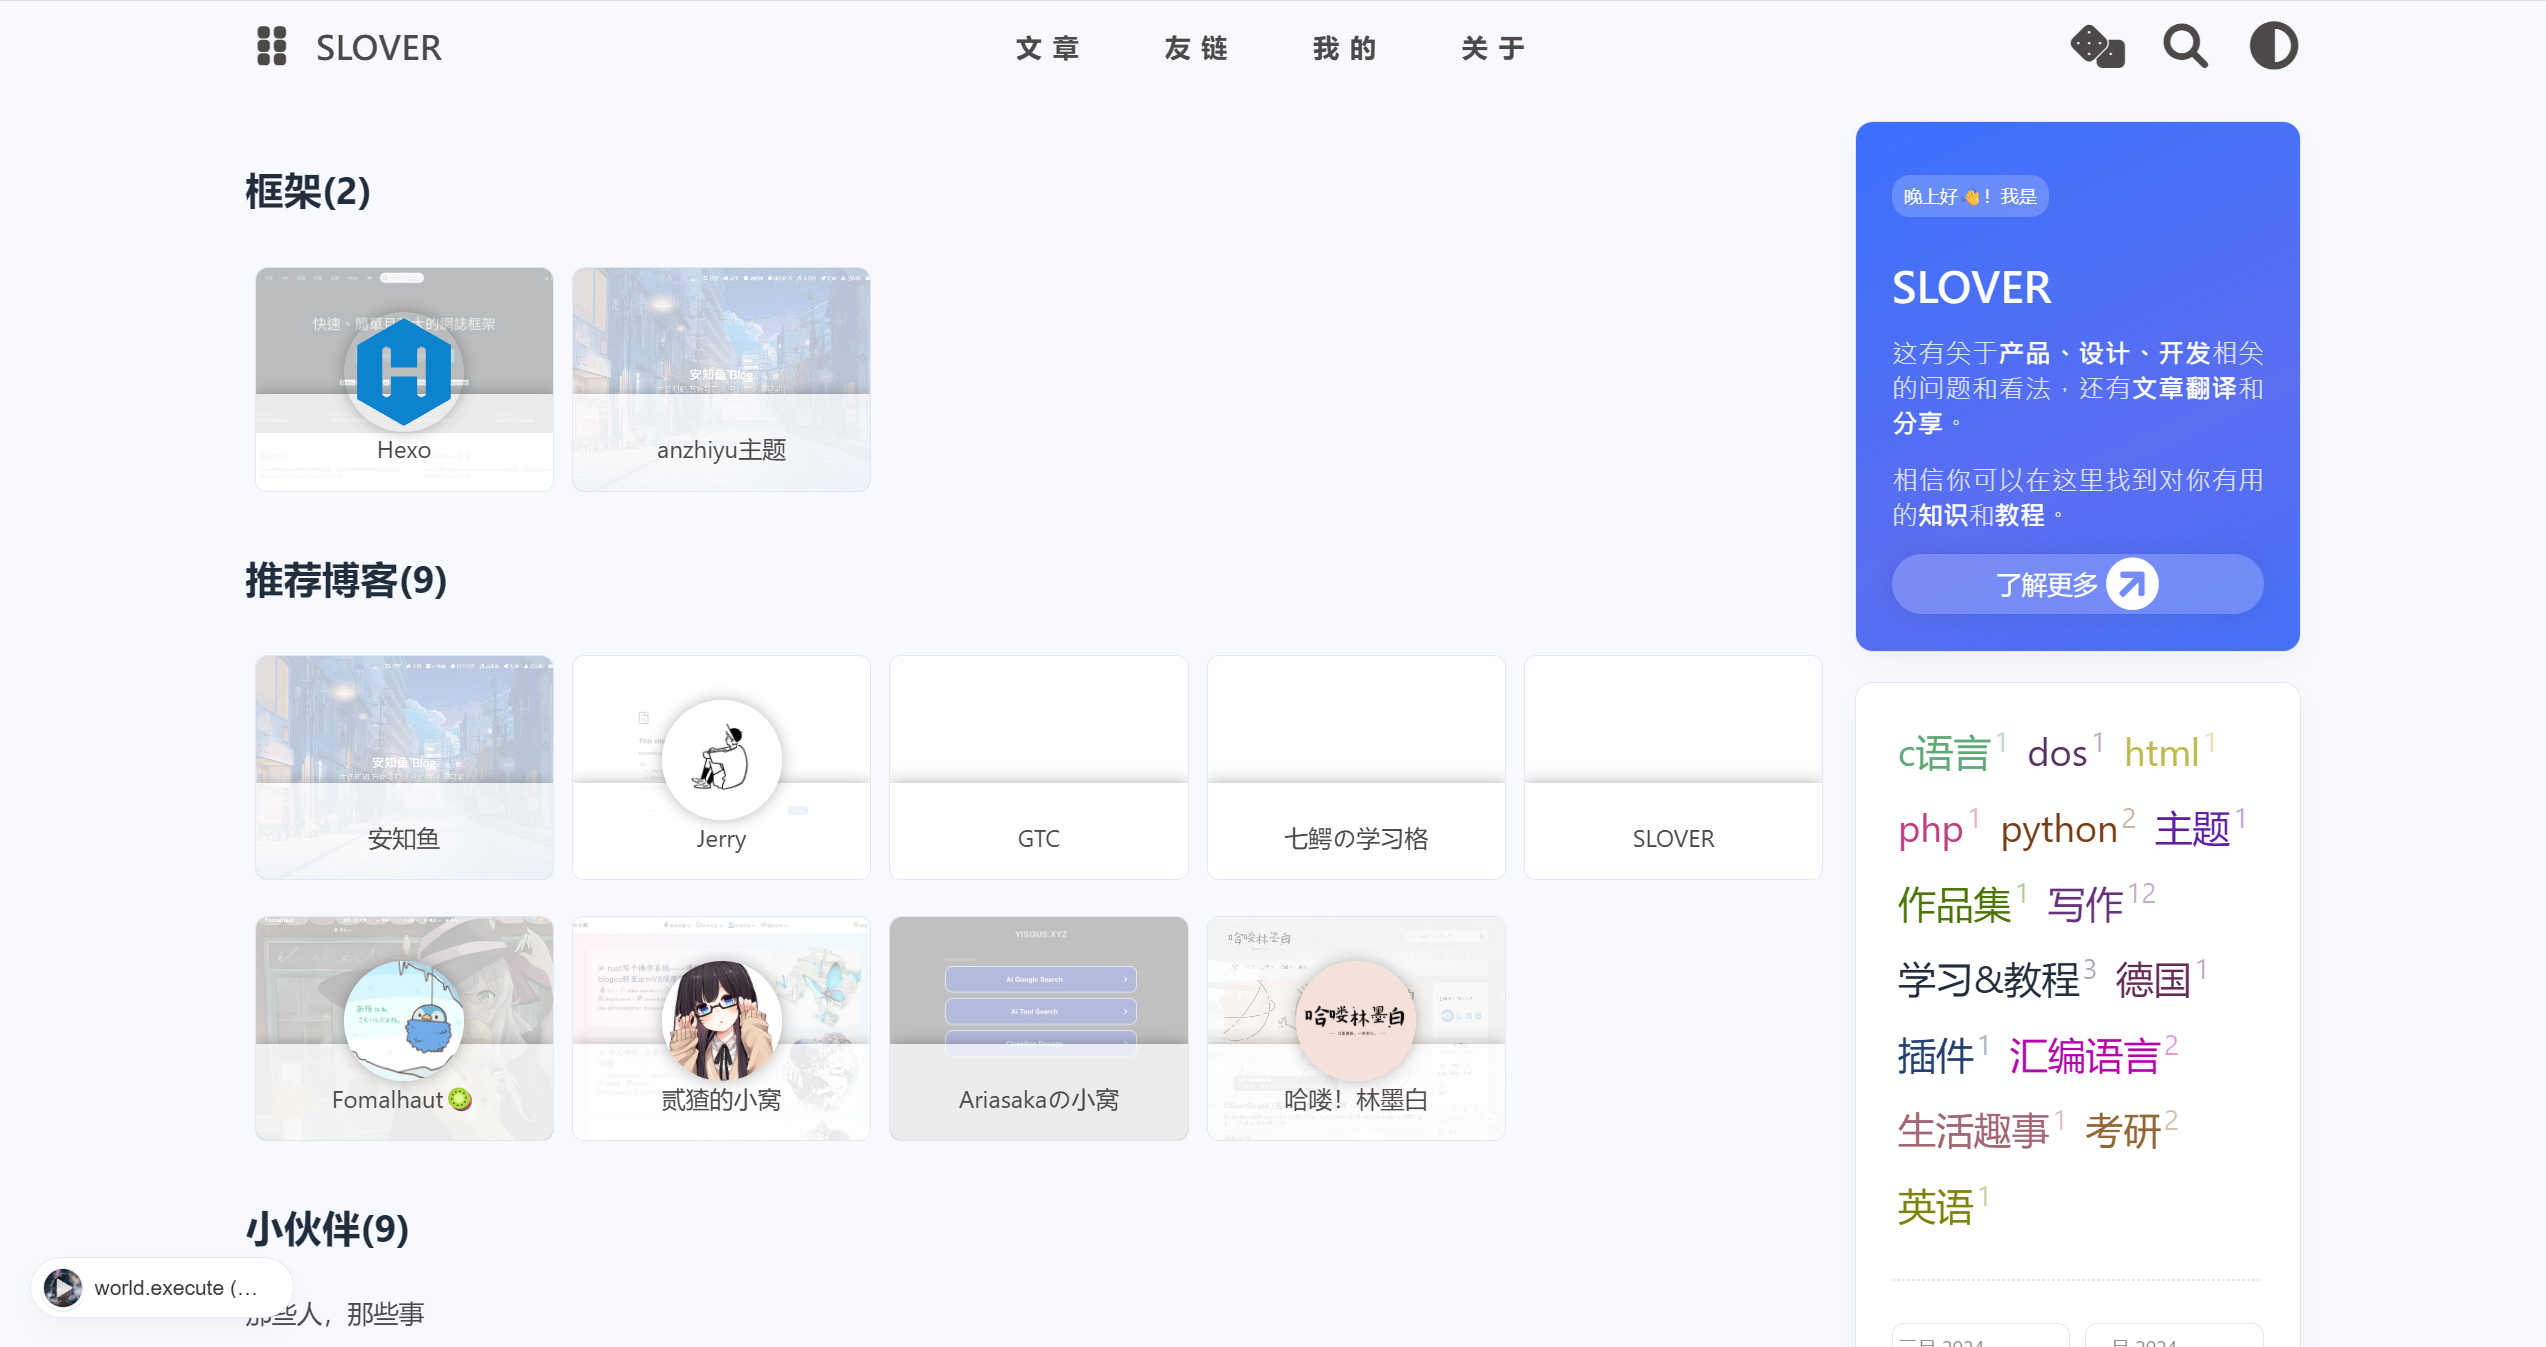Open the SLOVER card under 推荐博客

tap(1673, 767)
